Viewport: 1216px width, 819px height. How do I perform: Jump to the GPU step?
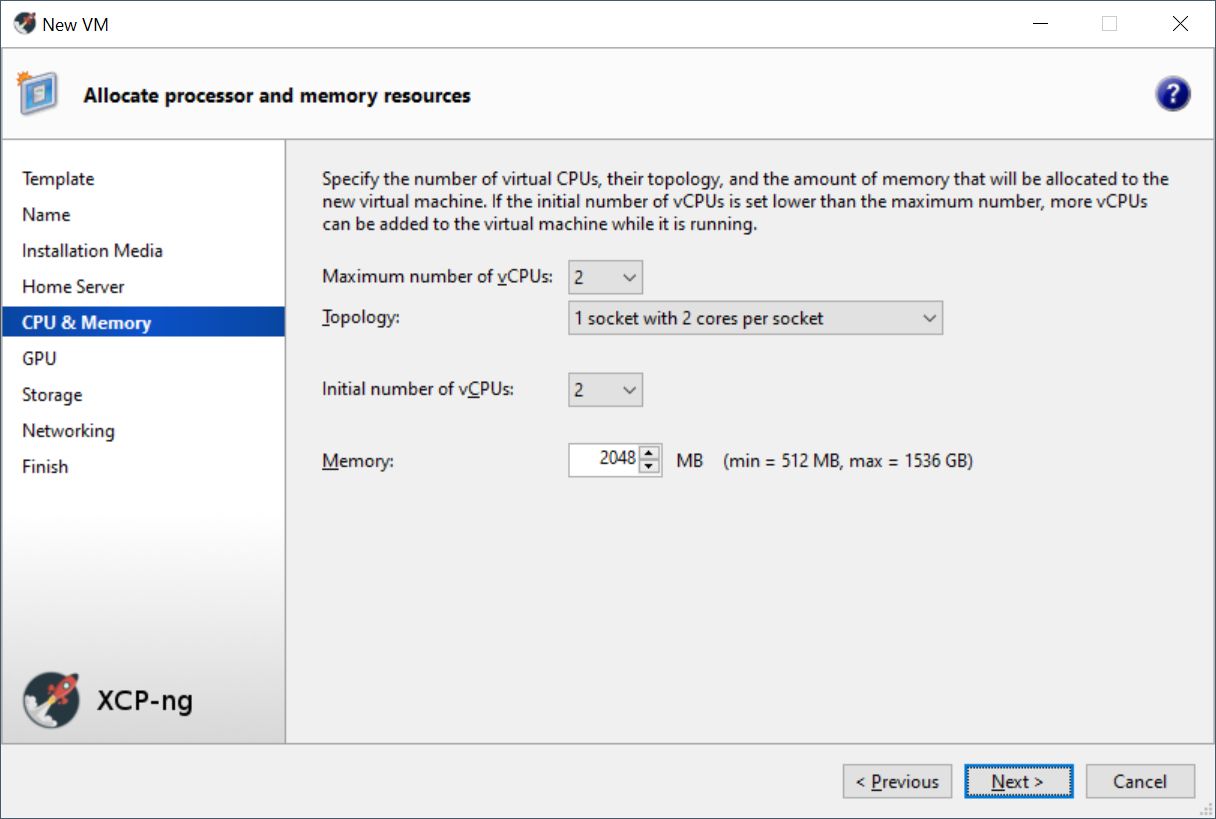click(x=39, y=359)
